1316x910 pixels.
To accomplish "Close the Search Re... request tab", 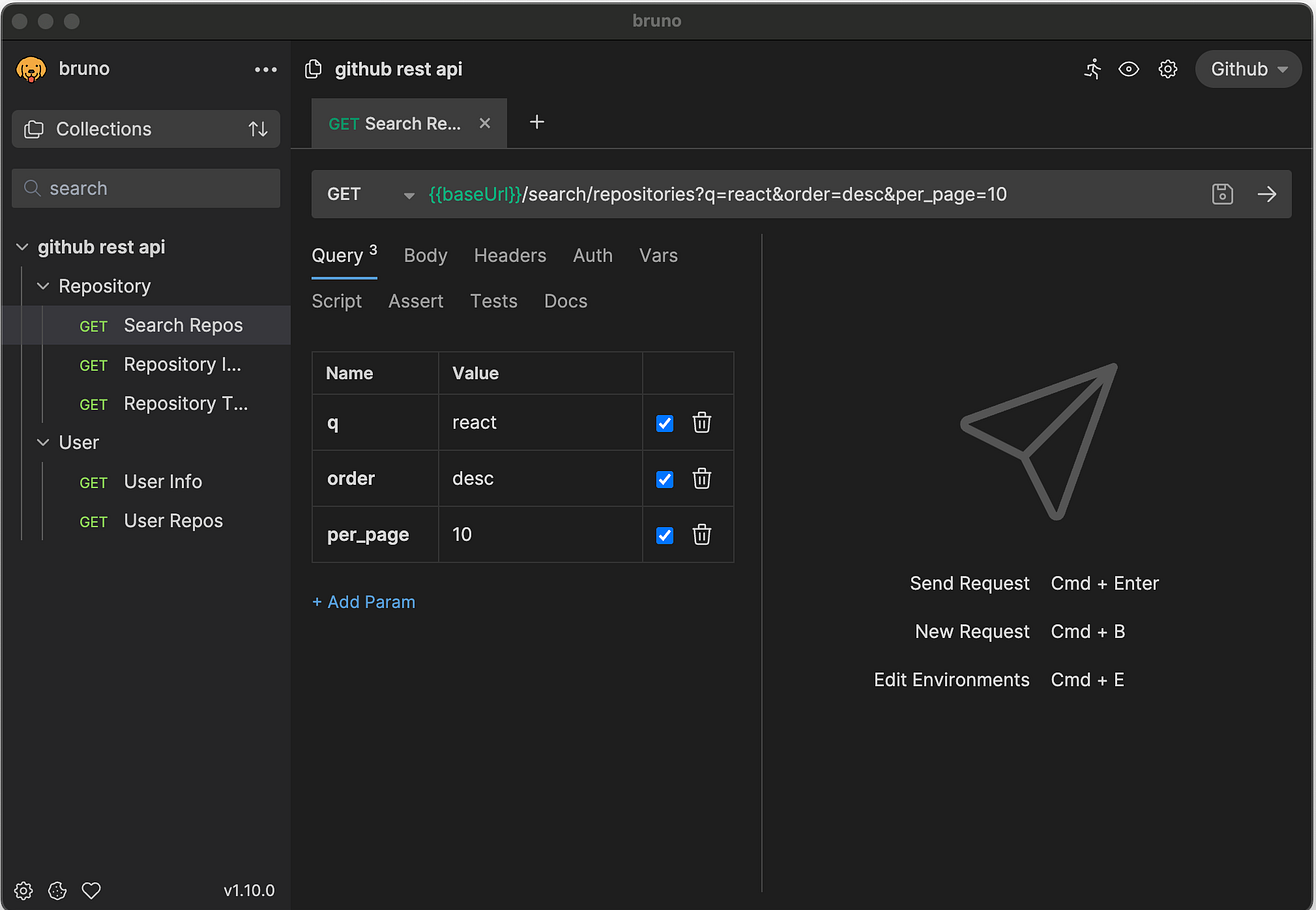I will coord(485,123).
